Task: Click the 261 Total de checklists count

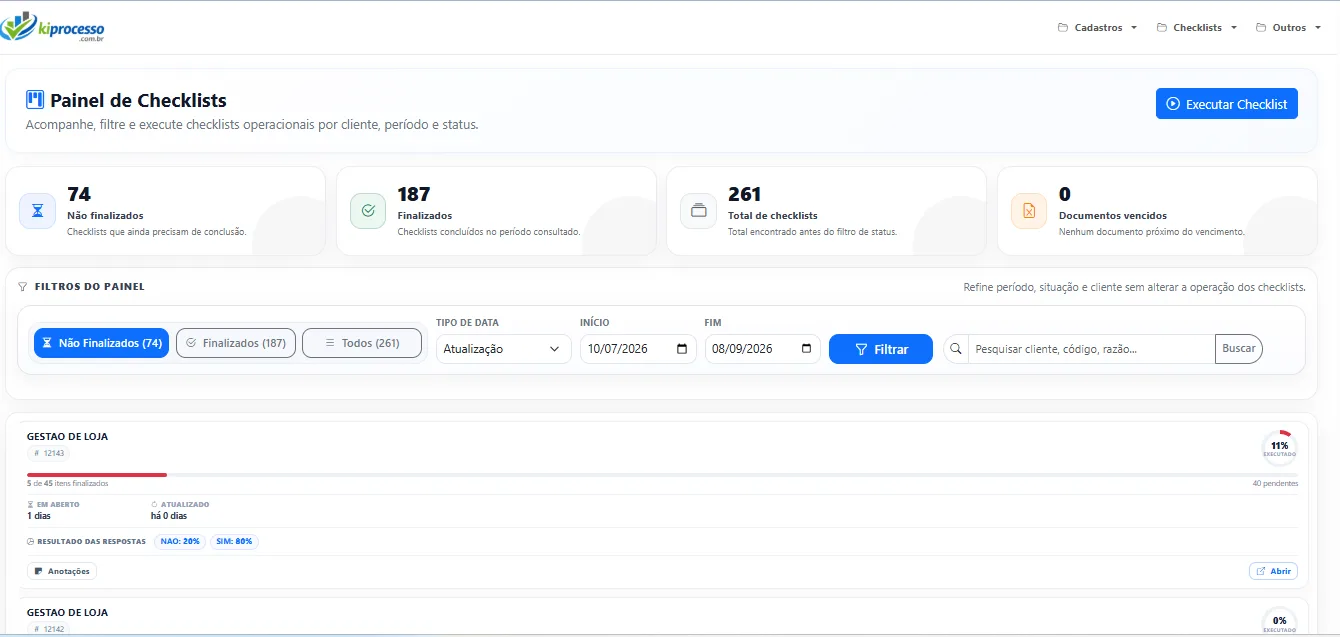Action: 745,194
